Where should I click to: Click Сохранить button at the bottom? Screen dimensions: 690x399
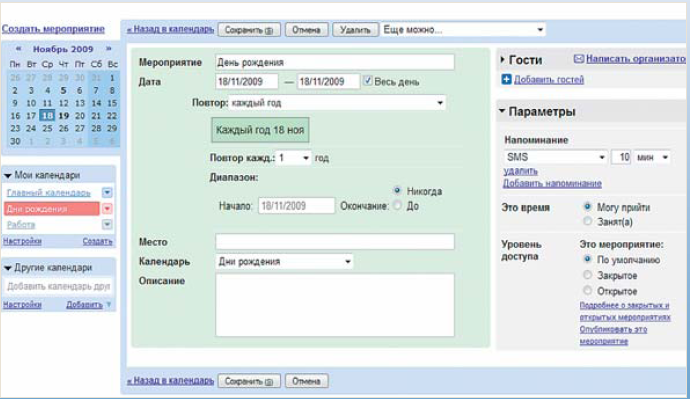click(249, 381)
